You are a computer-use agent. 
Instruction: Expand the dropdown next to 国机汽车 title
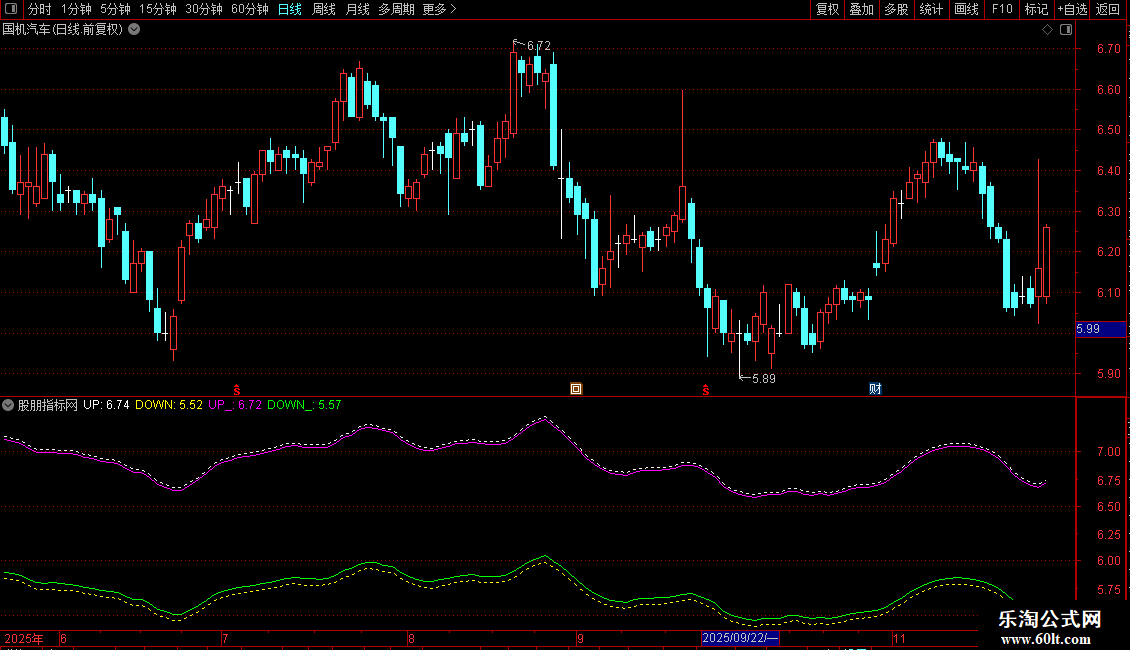tap(134, 30)
